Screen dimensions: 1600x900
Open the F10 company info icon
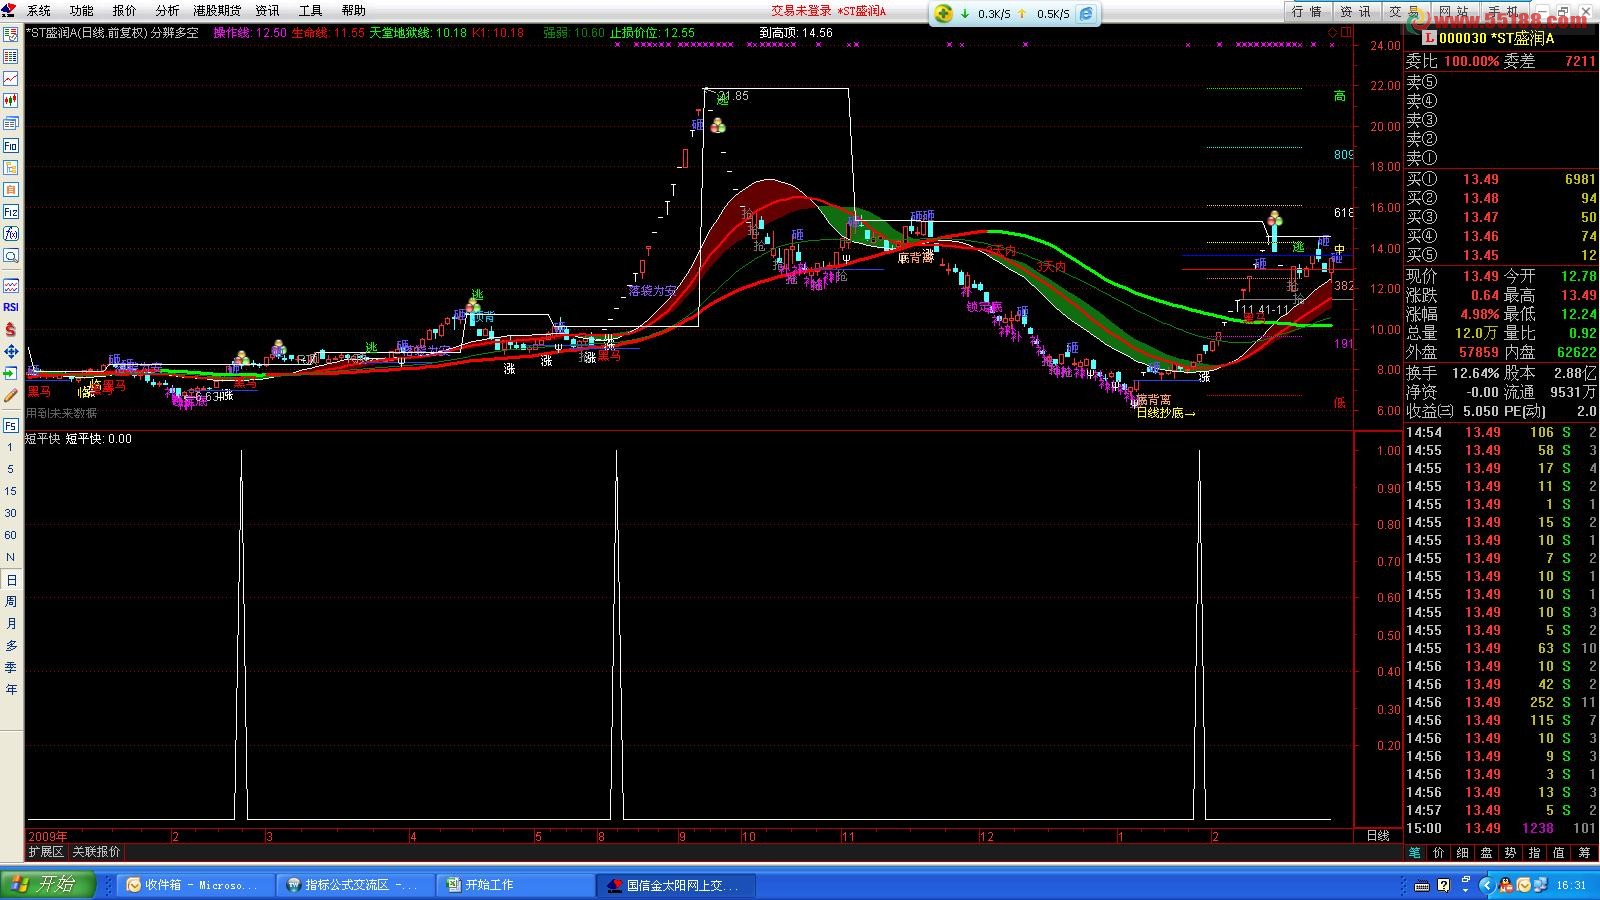tap(11, 146)
